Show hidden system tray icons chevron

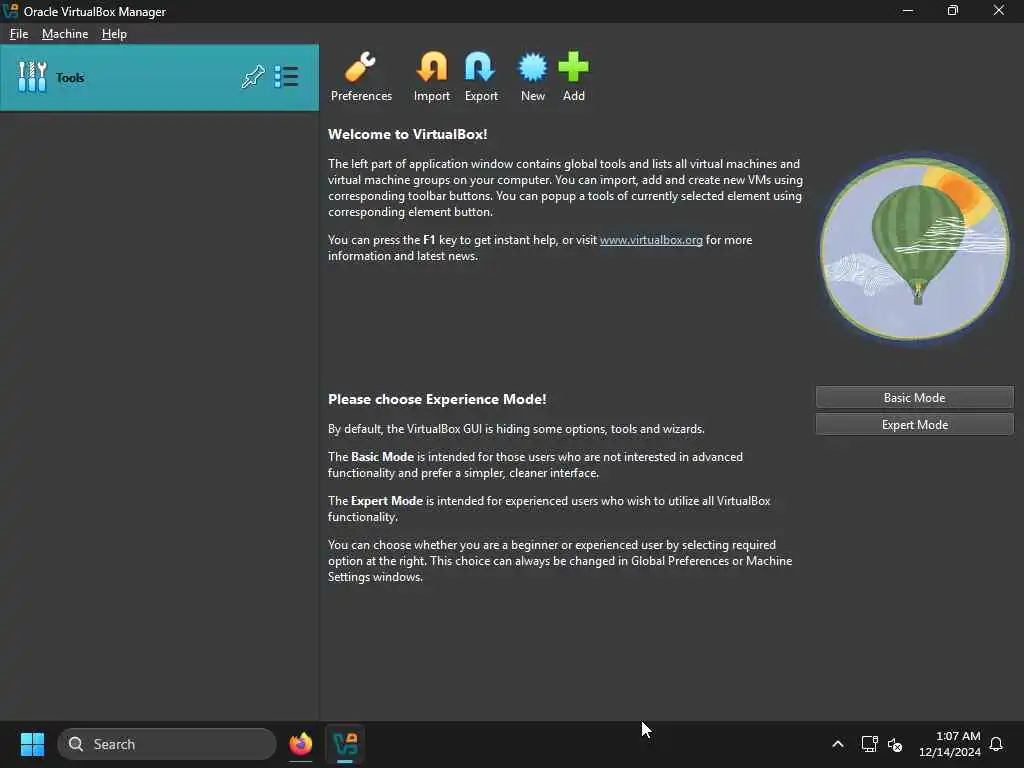pyautogui.click(x=838, y=744)
